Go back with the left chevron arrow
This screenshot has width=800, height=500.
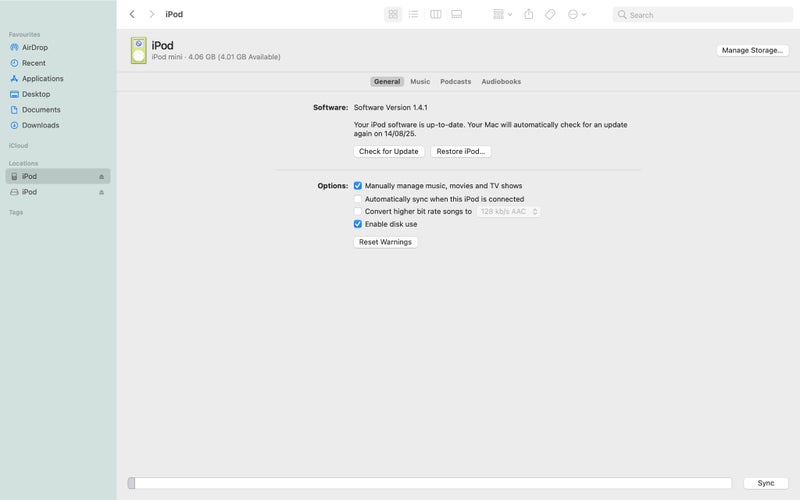tap(132, 14)
